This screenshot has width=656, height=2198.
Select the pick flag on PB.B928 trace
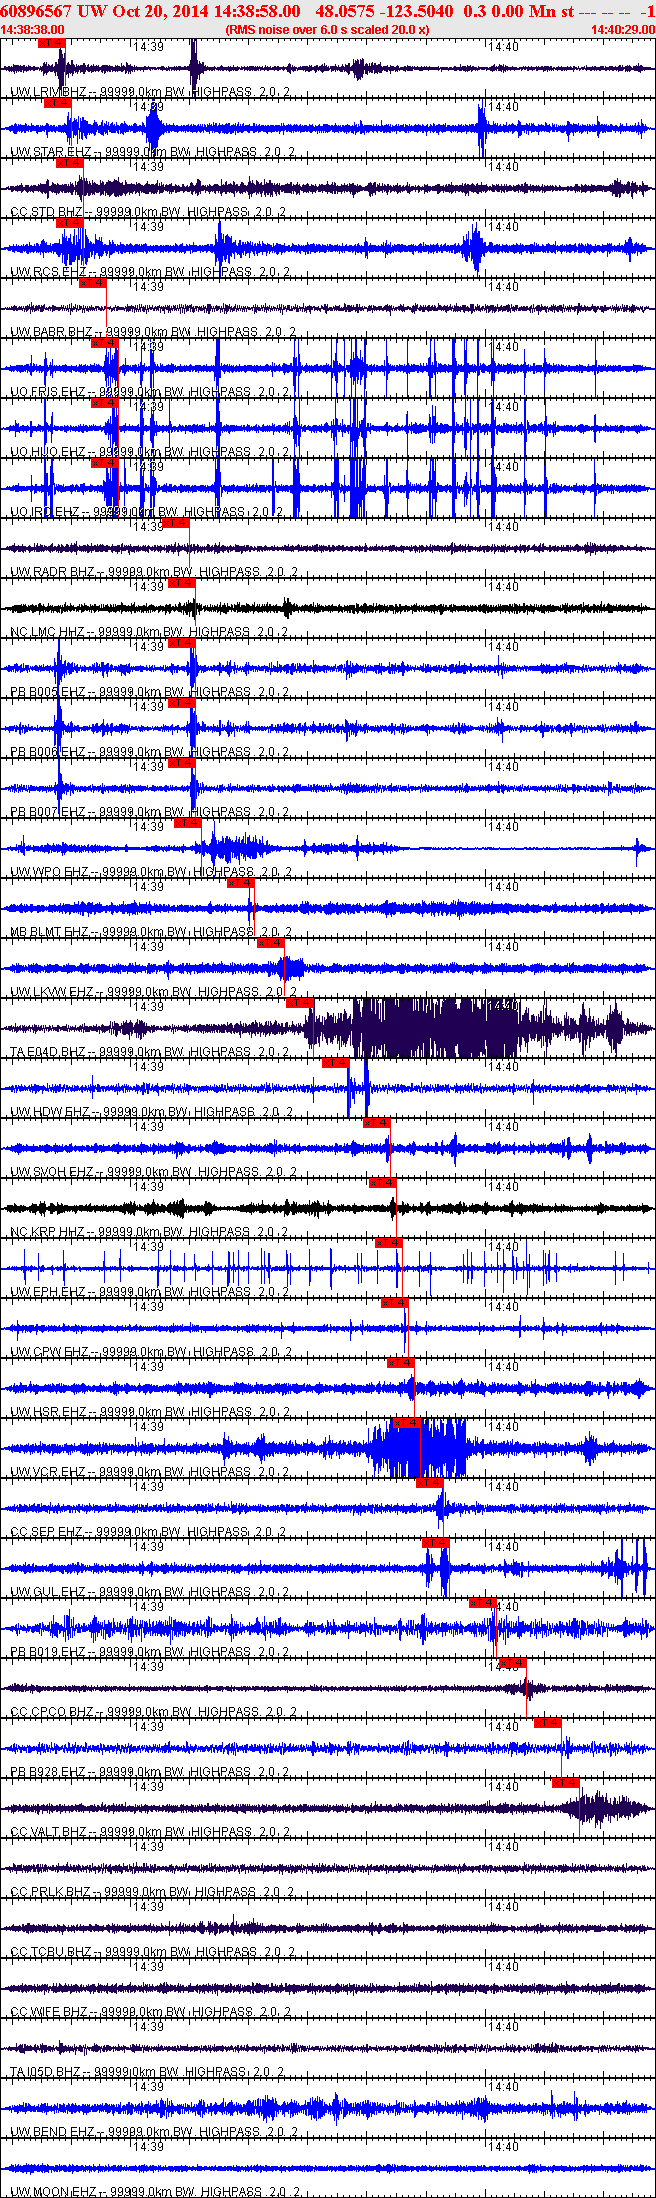tap(547, 1723)
